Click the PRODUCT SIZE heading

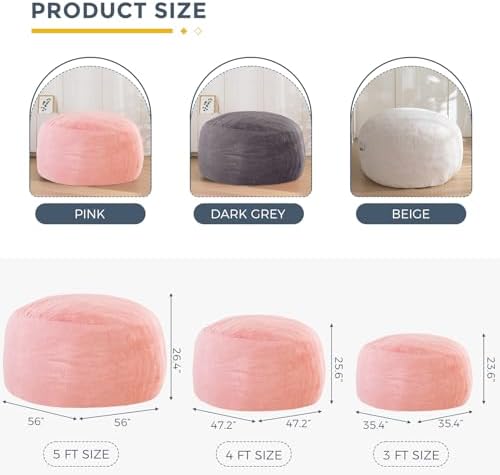click(119, 10)
